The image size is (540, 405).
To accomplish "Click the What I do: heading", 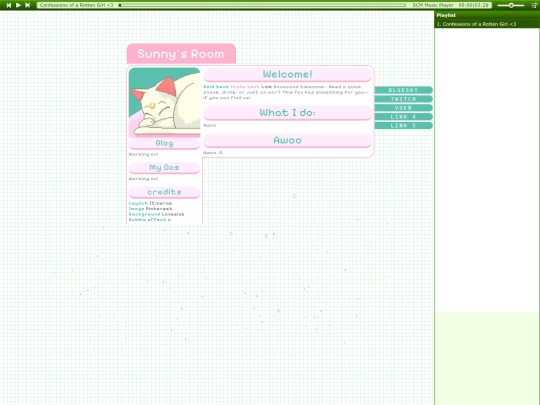I will click(x=288, y=113).
